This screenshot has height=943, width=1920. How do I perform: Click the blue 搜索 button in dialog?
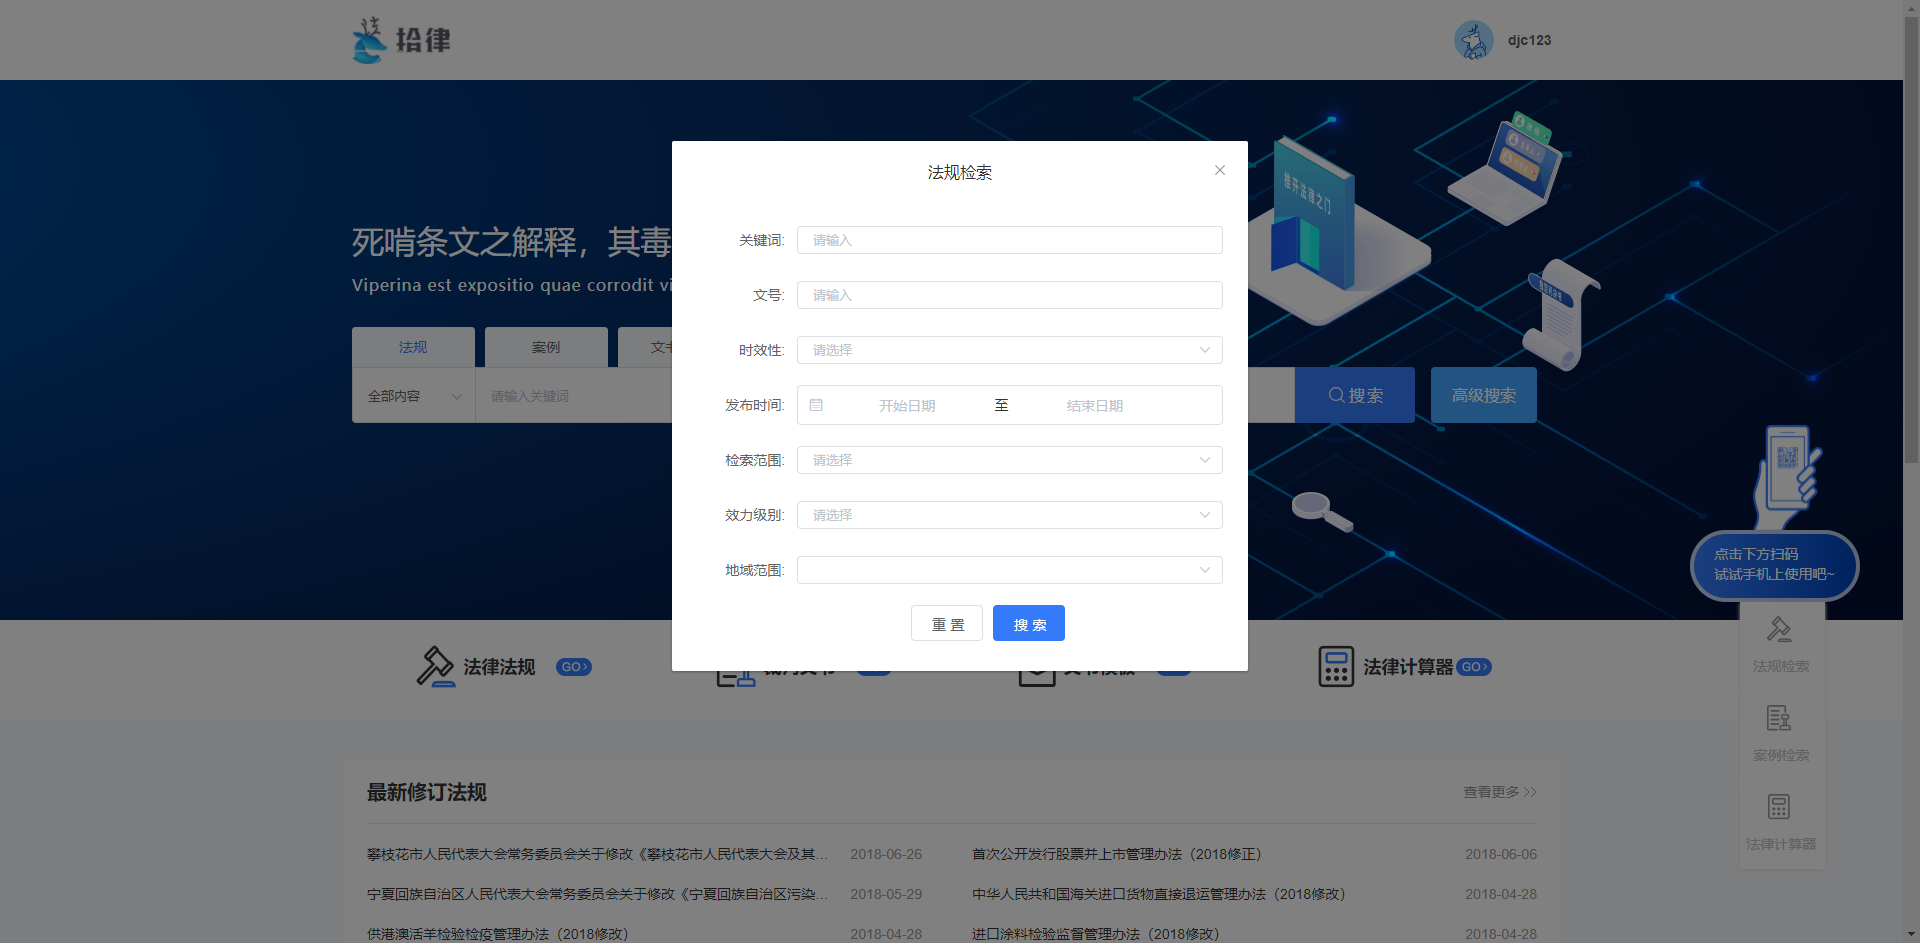click(1028, 623)
